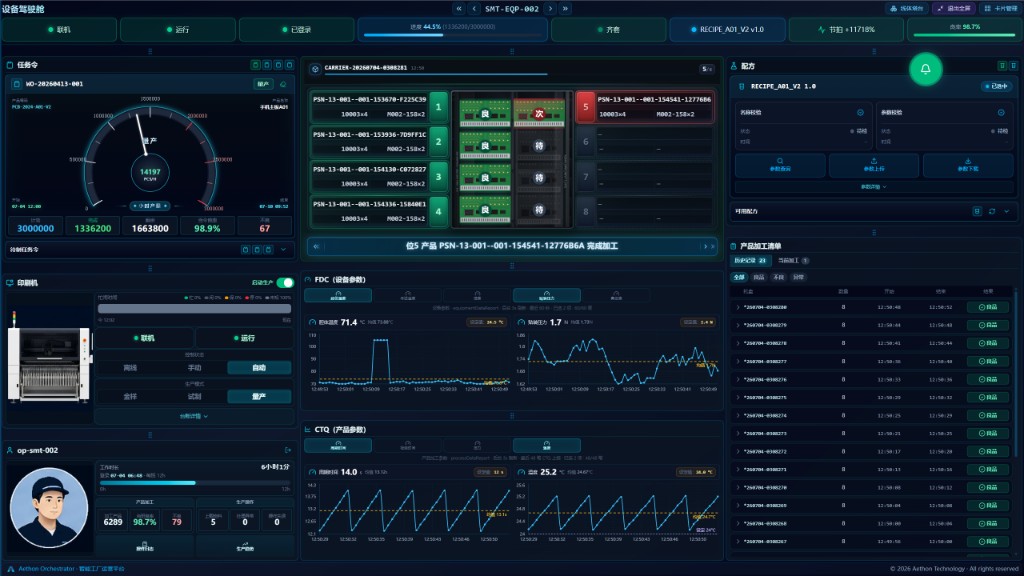Toggle the 启动生产 switch in printer panel
The height and width of the screenshot is (576, 1024).
[x=285, y=283]
